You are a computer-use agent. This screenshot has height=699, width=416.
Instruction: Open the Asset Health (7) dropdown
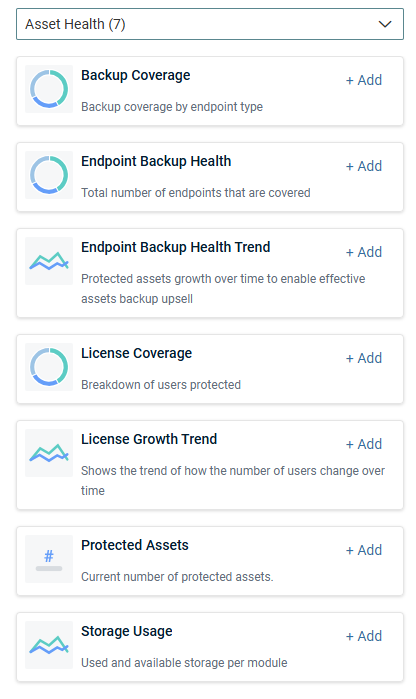(x=210, y=24)
